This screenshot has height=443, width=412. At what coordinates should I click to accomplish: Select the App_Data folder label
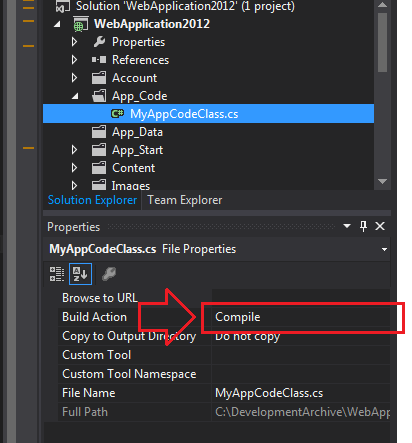pyautogui.click(x=137, y=132)
